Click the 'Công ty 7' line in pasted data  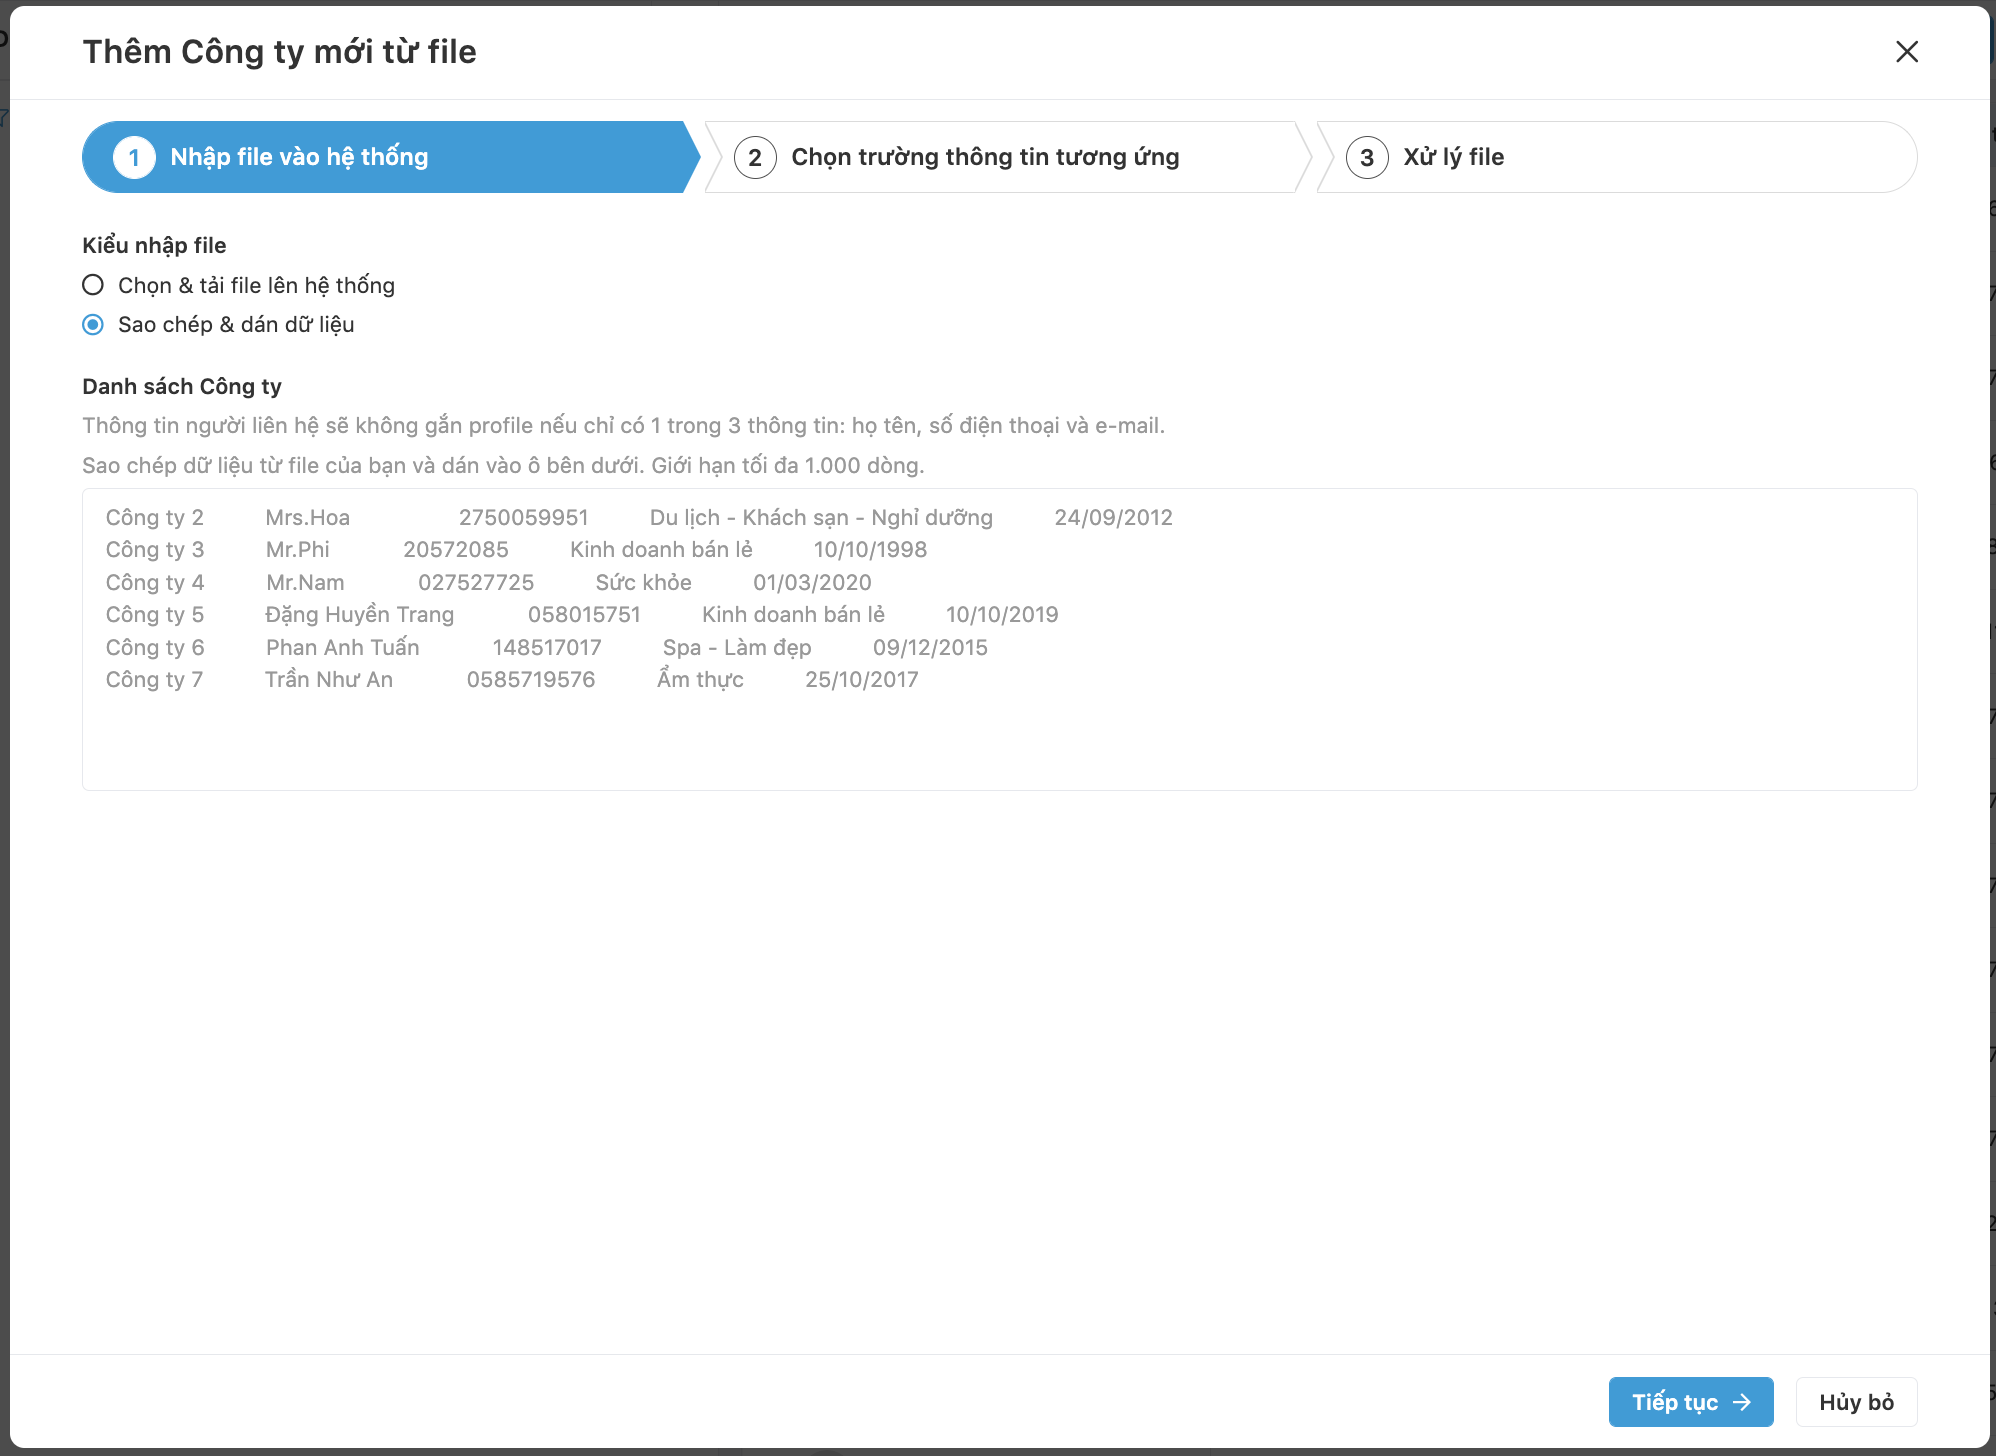[155, 679]
